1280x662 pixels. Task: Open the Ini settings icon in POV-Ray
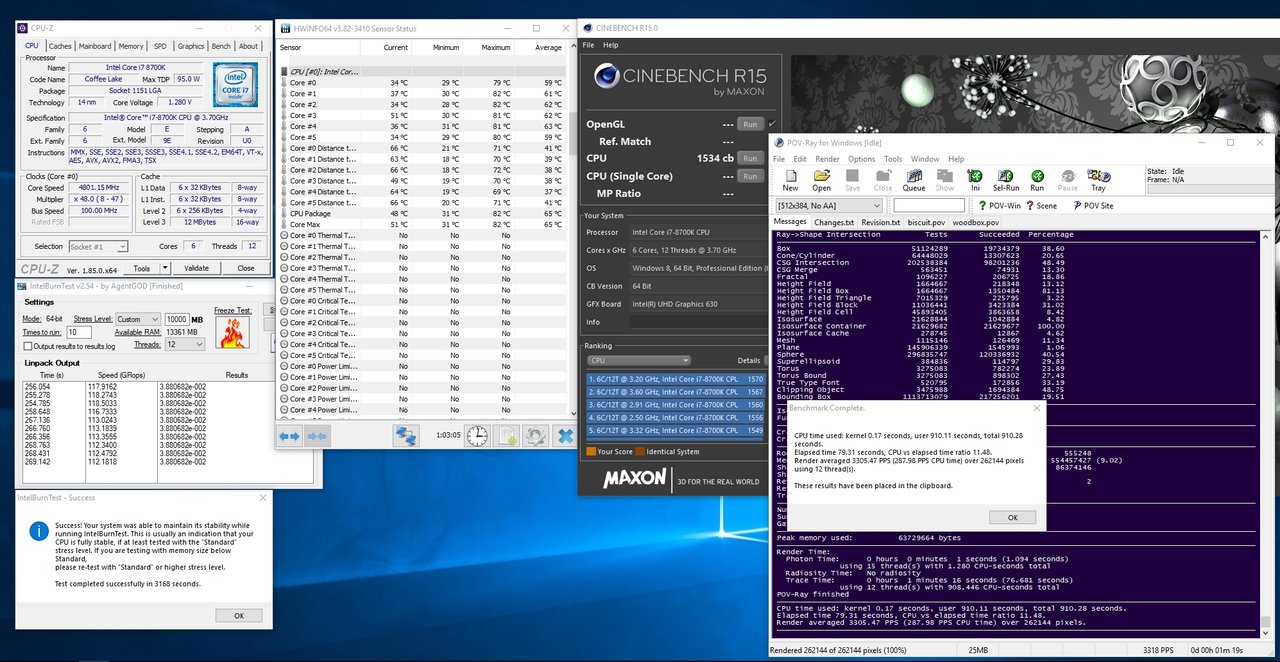(975, 180)
